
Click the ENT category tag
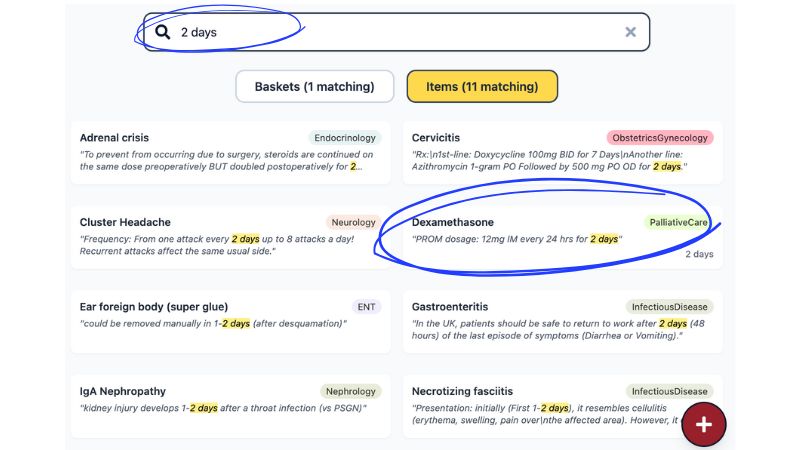(366, 307)
